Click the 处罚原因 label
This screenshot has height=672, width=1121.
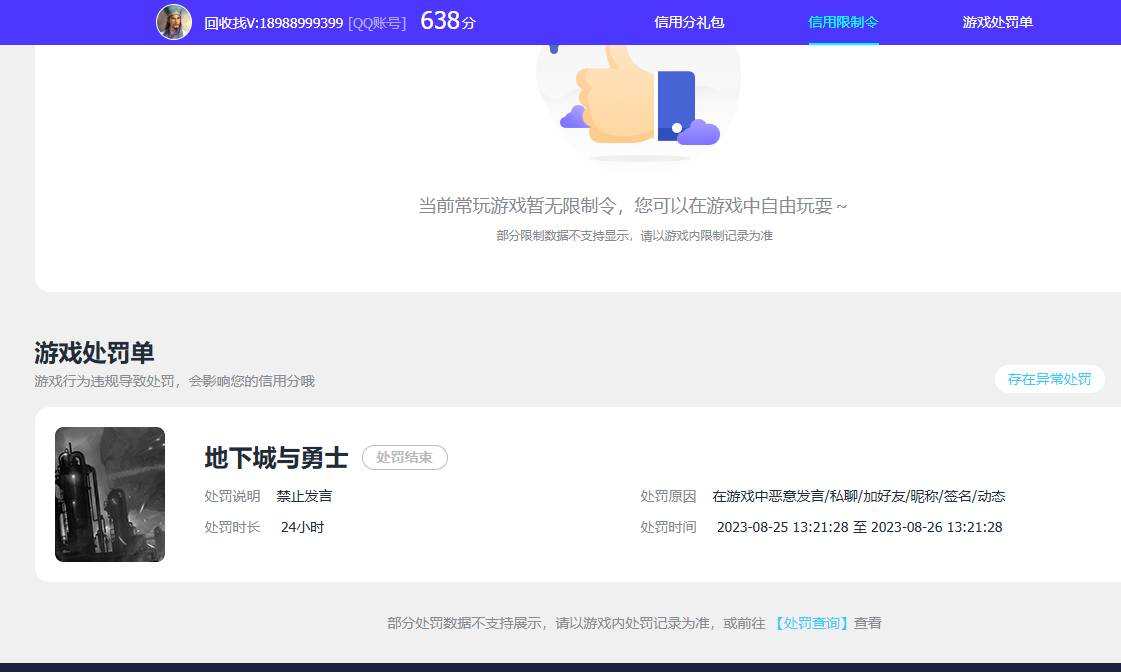click(x=668, y=496)
